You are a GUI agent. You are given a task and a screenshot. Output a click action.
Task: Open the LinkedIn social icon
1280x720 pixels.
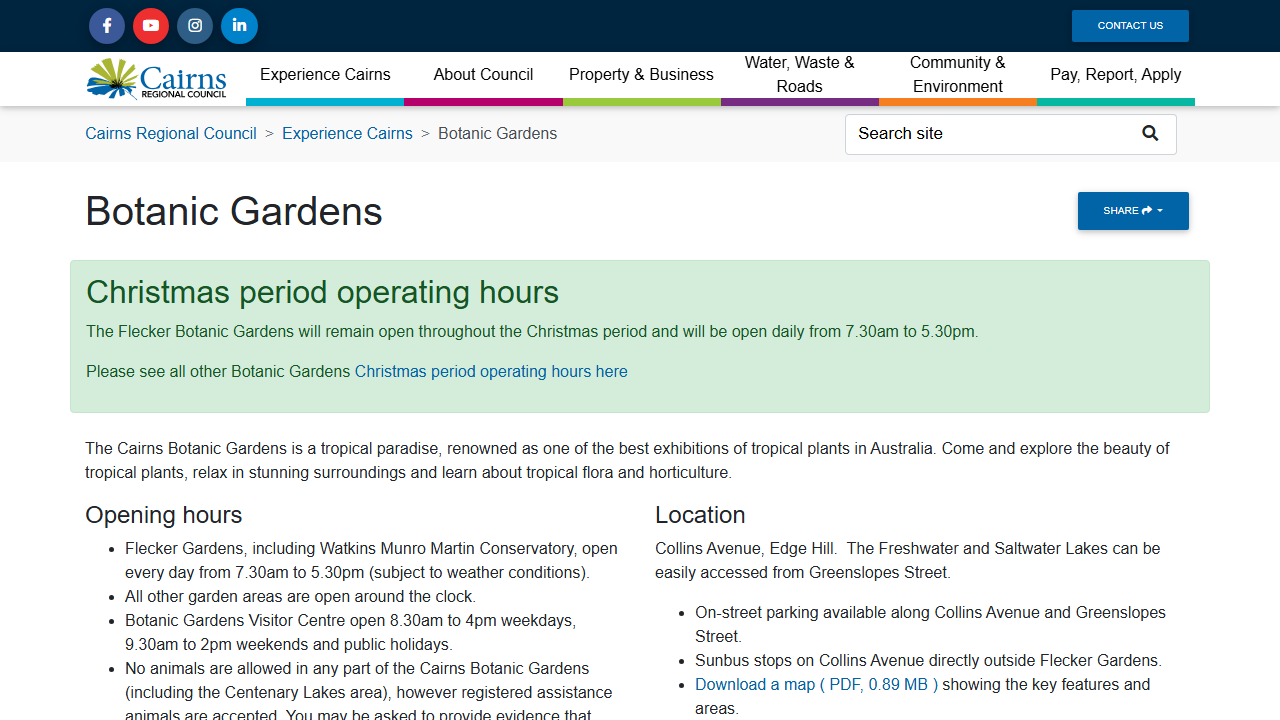coord(239,26)
